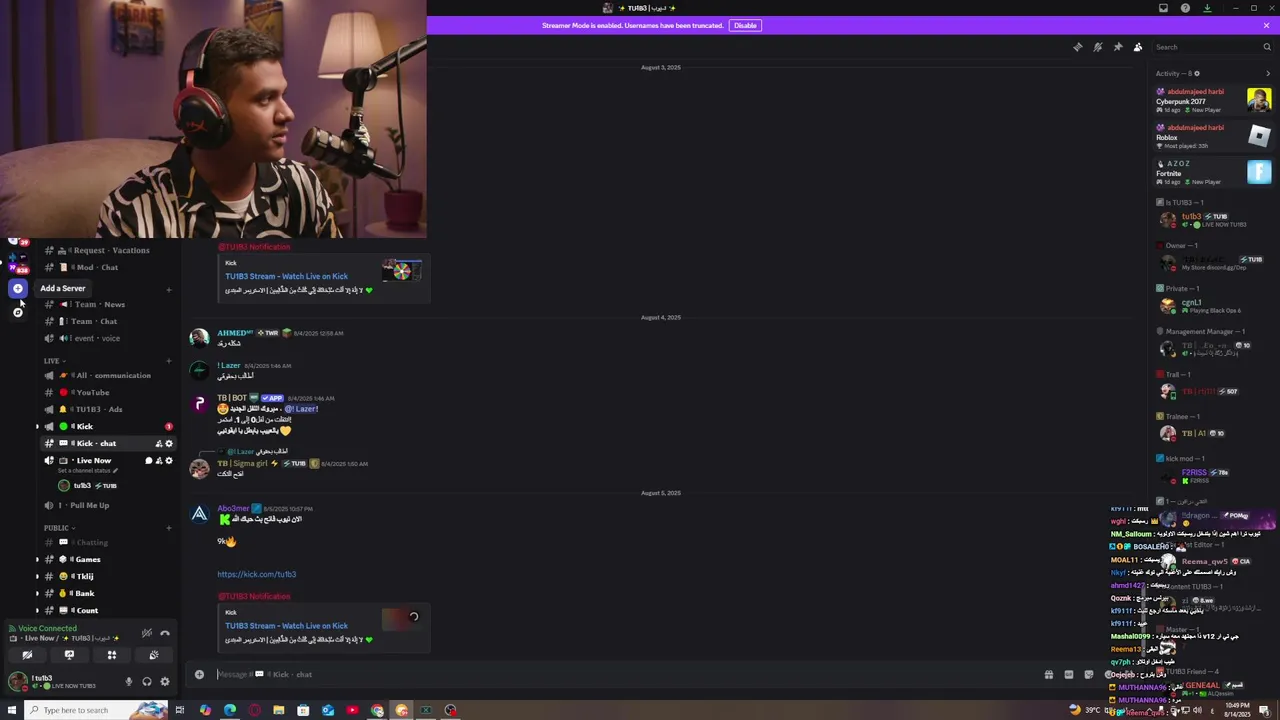1280x720 pixels.
Task: Expand the Games channel arrow
Action: [x=38, y=559]
